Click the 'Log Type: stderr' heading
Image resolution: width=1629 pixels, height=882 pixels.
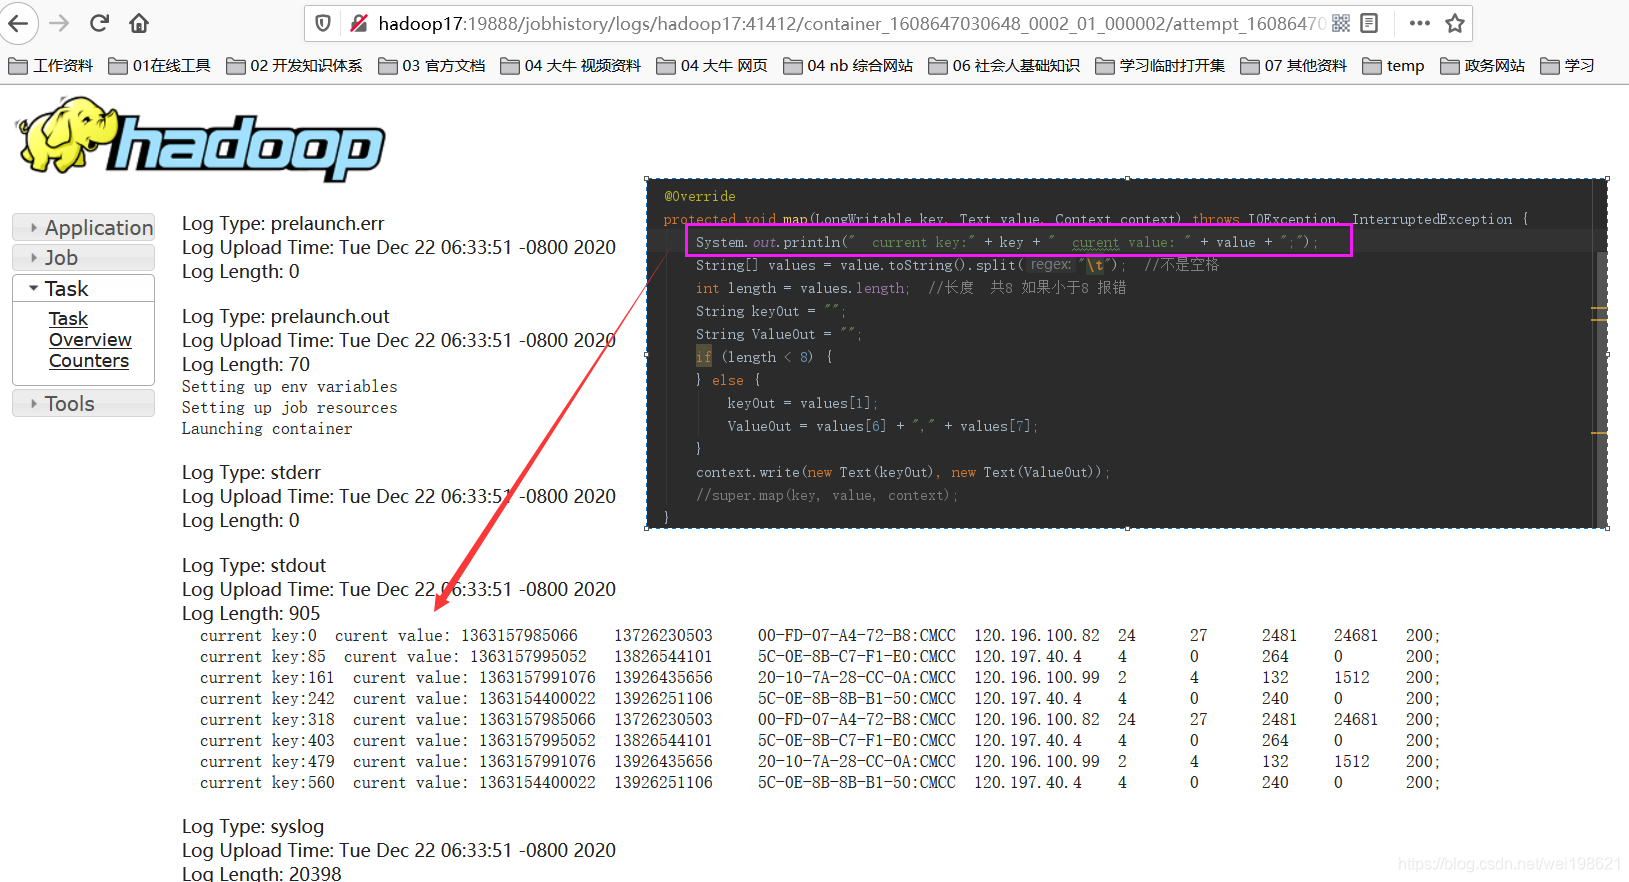(251, 473)
